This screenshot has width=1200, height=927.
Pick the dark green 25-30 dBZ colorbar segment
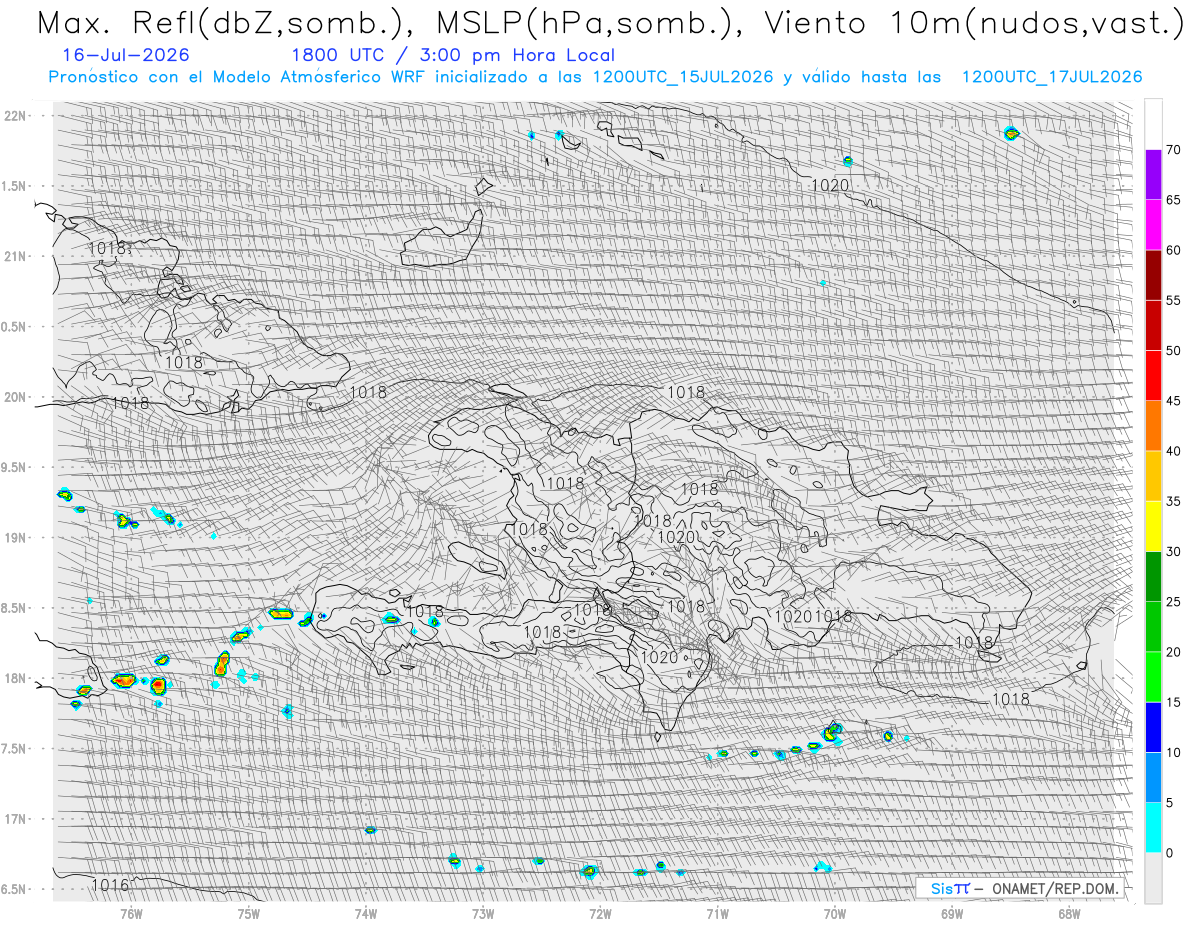click(x=1153, y=577)
